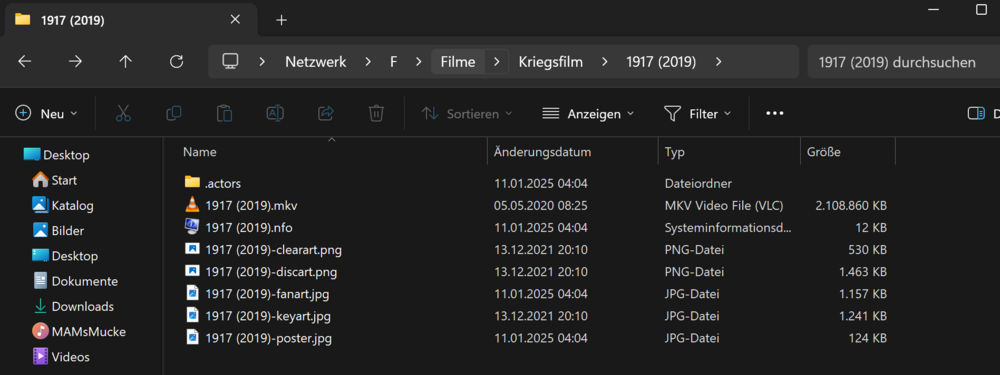This screenshot has width=1000, height=375.
Task: Click the size value 2.108.860 KB
Action: click(851, 205)
